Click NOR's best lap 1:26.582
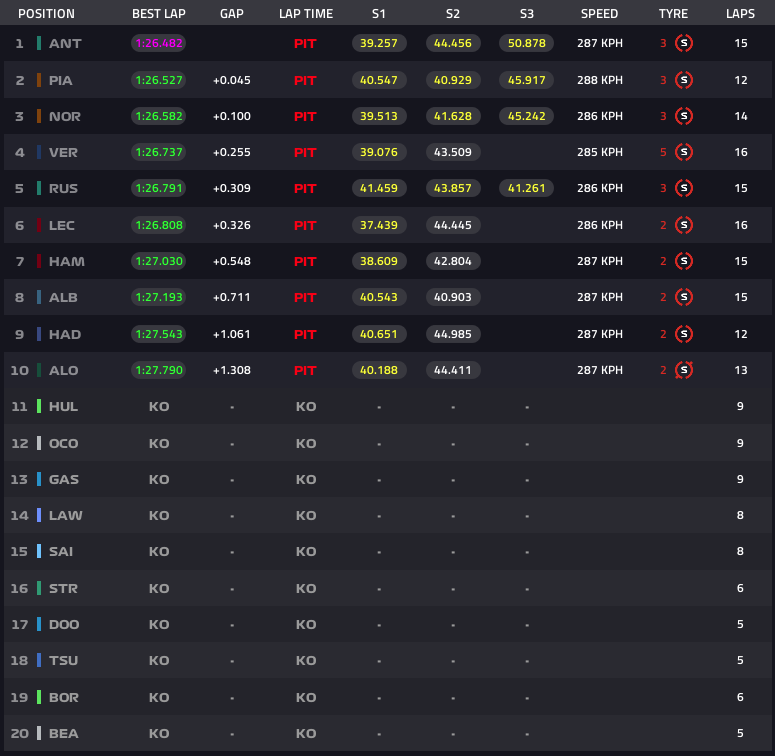 (159, 116)
